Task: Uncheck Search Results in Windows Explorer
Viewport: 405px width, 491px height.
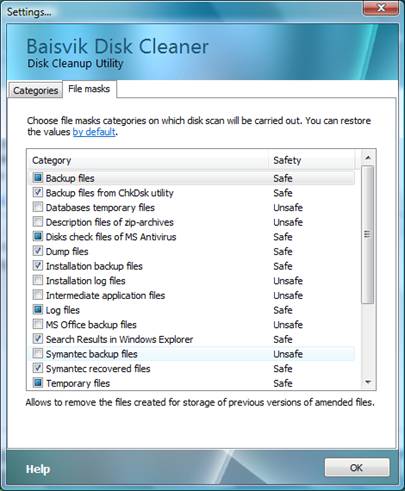Action: coord(38,339)
